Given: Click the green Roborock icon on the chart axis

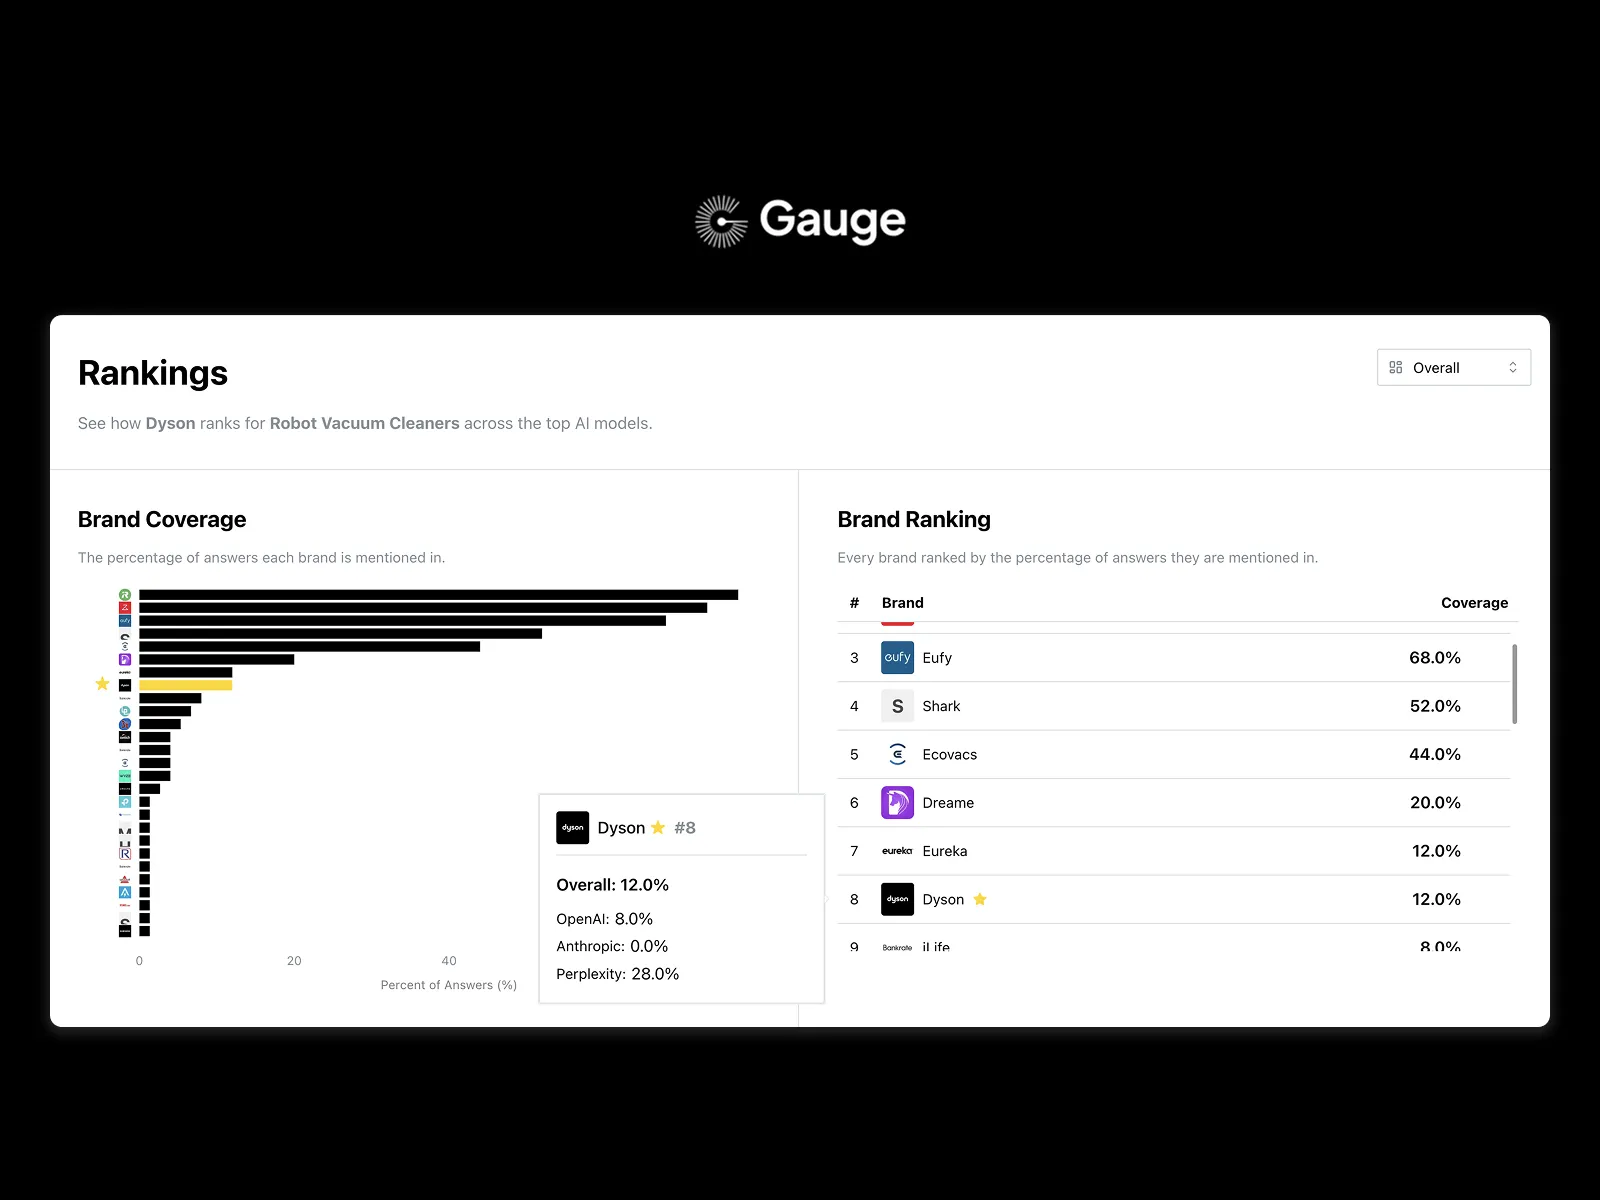Looking at the screenshot, I should click(x=125, y=595).
